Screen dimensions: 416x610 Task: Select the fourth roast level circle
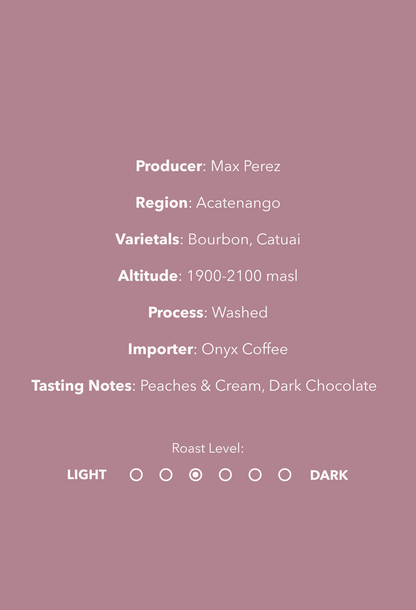point(225,475)
